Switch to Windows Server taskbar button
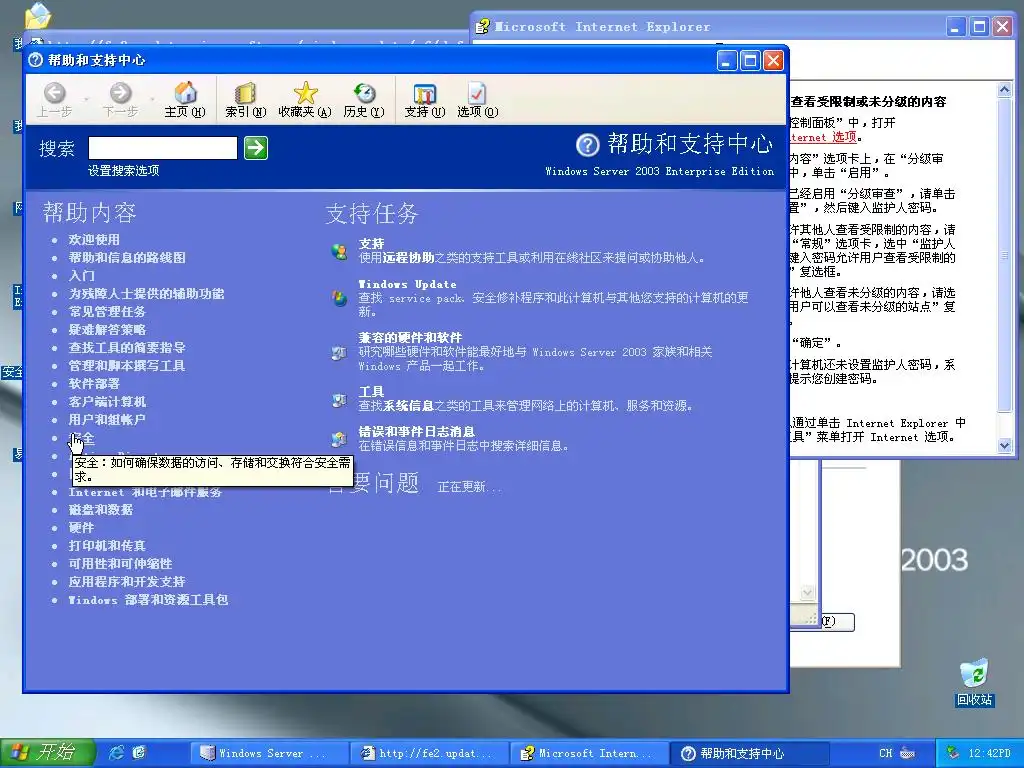 269,753
